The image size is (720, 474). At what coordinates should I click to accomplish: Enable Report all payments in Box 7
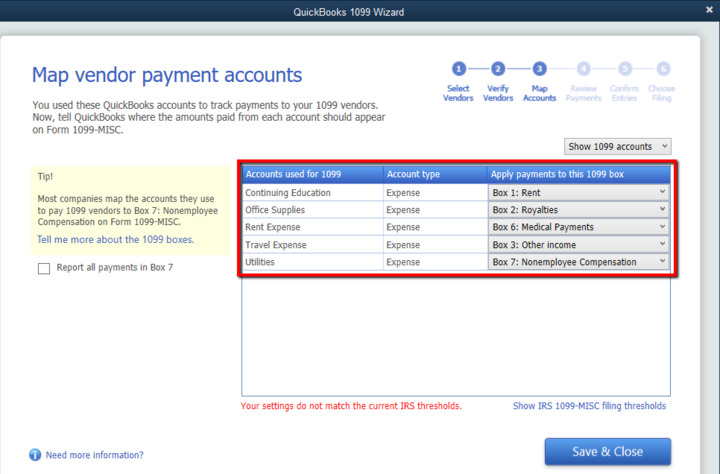[x=44, y=268]
